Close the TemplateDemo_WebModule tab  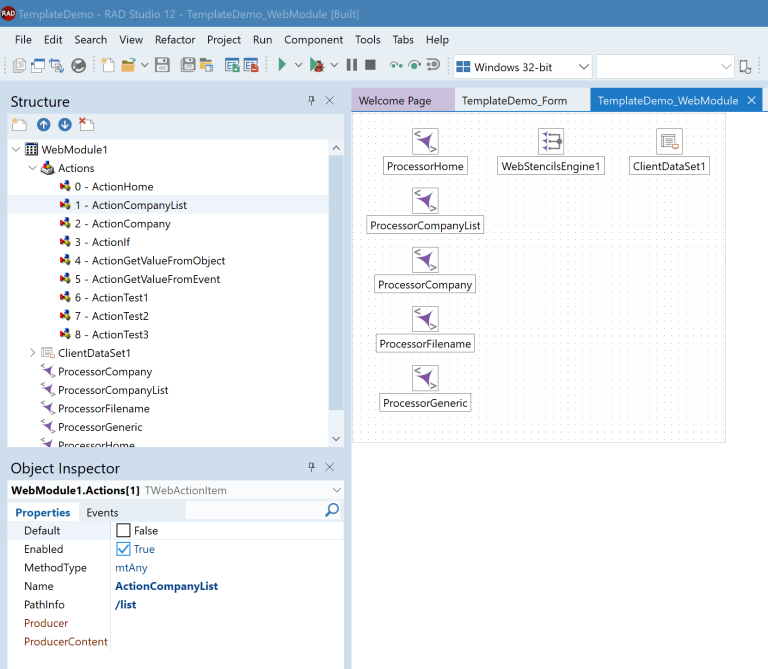tap(751, 100)
